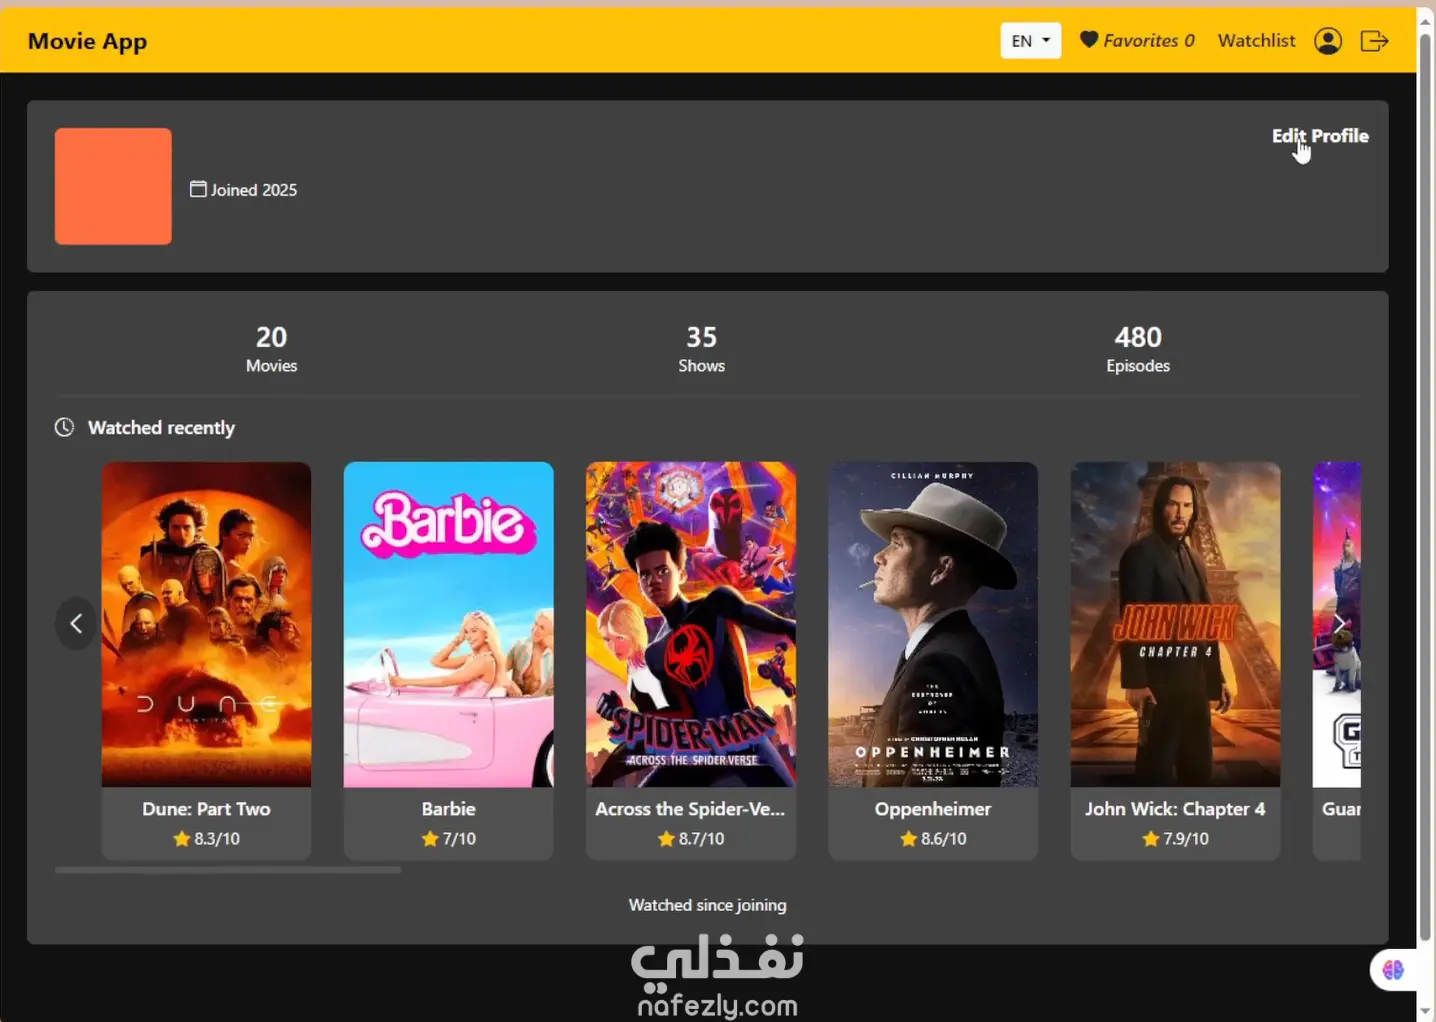The image size is (1436, 1022).
Task: Click the 7.9/10 rating for John Wick
Action: click(x=1175, y=839)
